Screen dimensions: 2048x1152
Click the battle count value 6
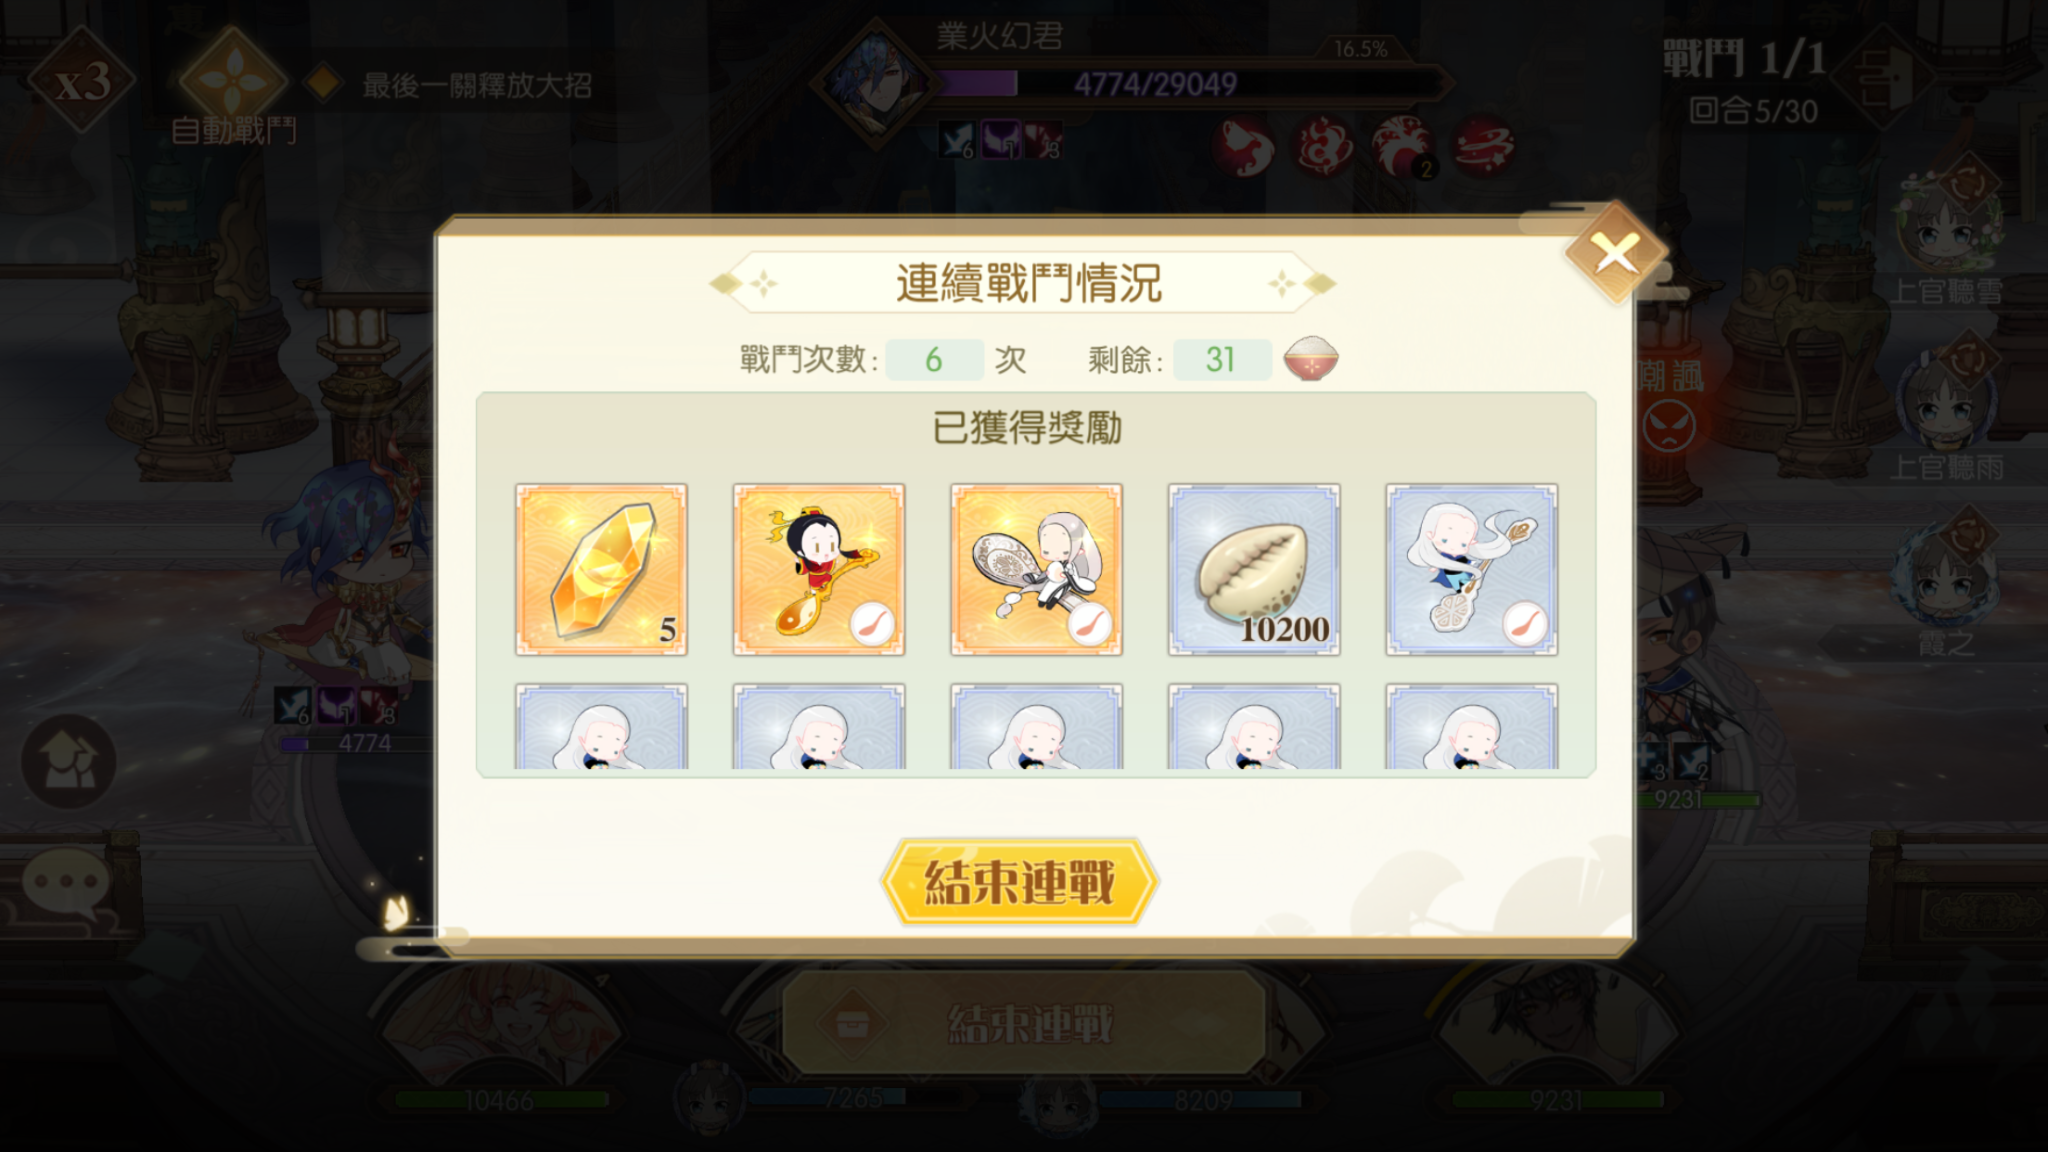pos(934,359)
